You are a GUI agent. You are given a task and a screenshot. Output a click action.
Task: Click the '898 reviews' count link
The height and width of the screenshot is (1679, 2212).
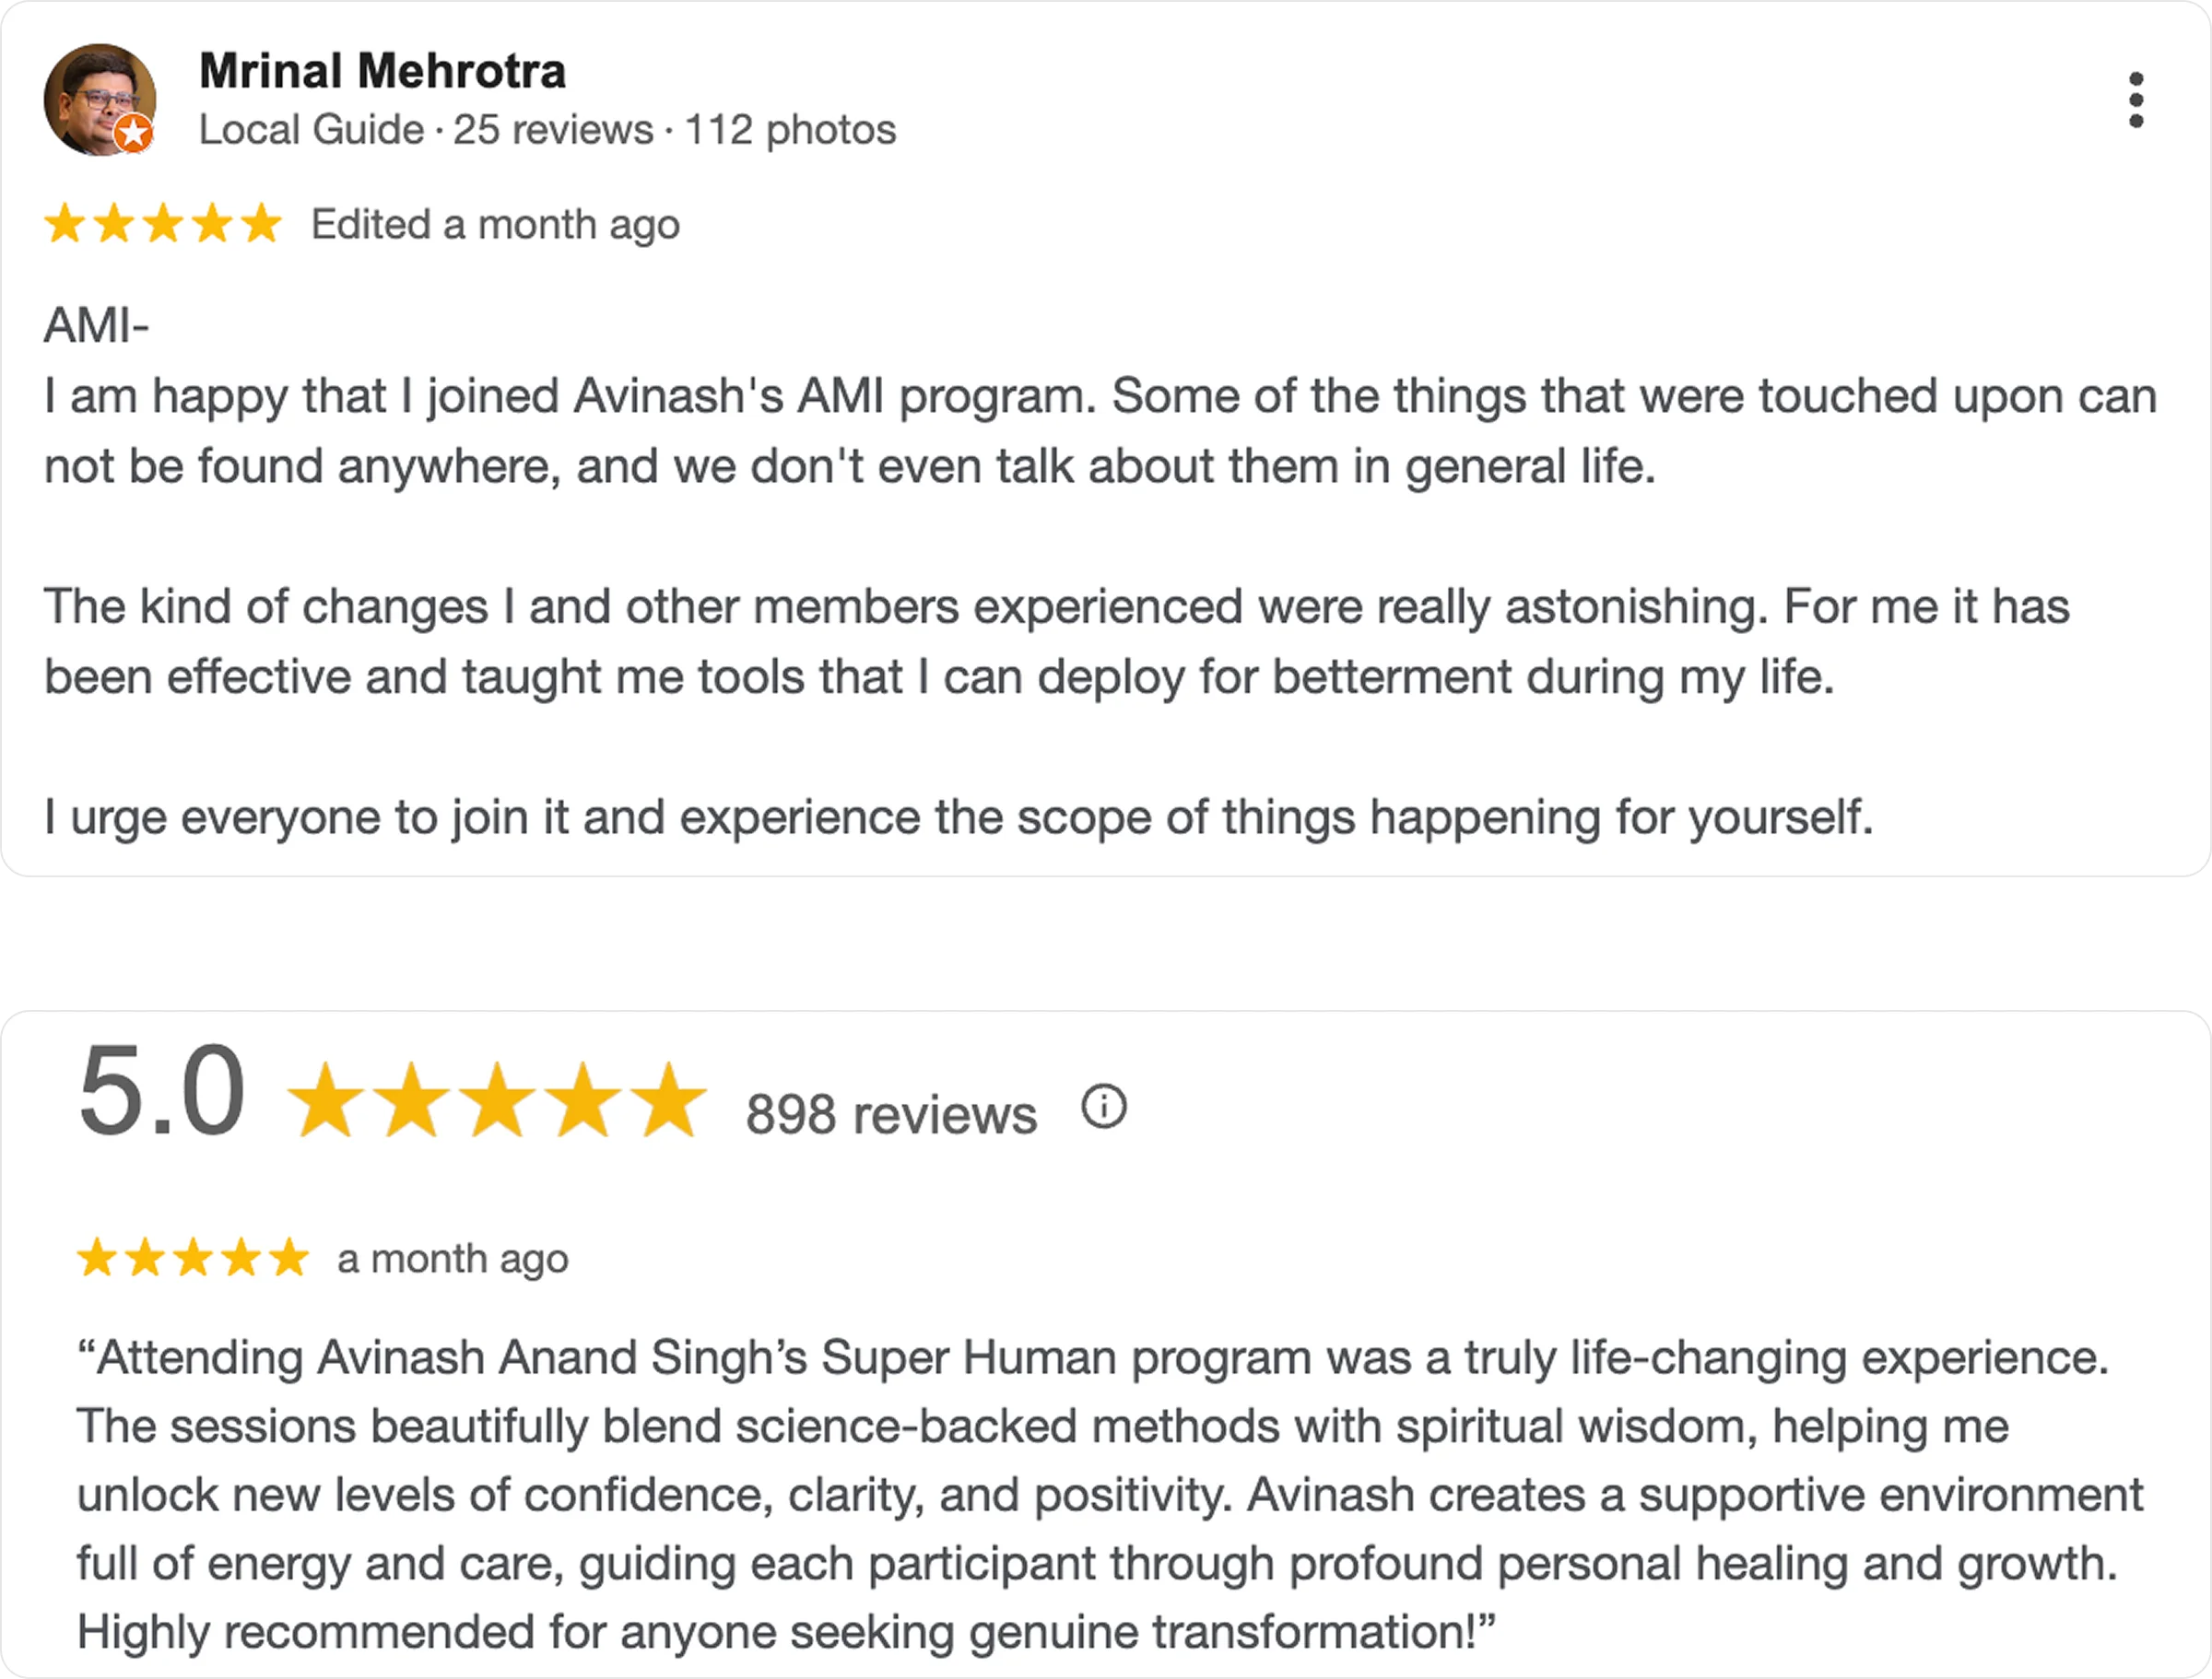891,1114
